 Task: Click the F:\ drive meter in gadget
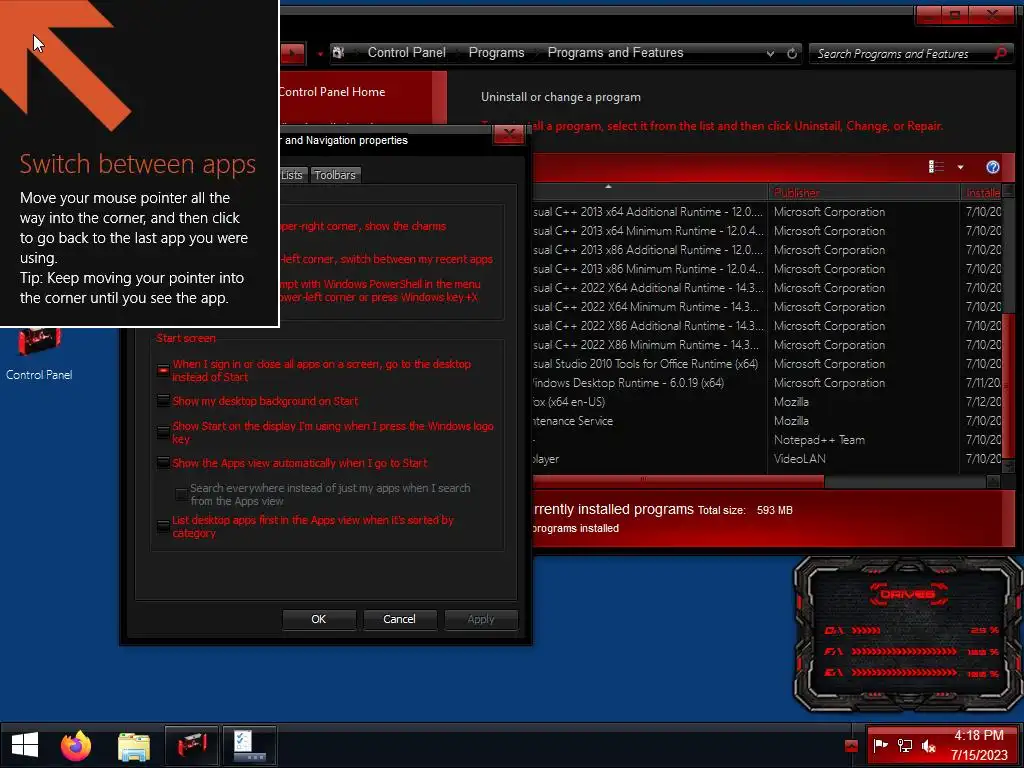pyautogui.click(x=911, y=652)
